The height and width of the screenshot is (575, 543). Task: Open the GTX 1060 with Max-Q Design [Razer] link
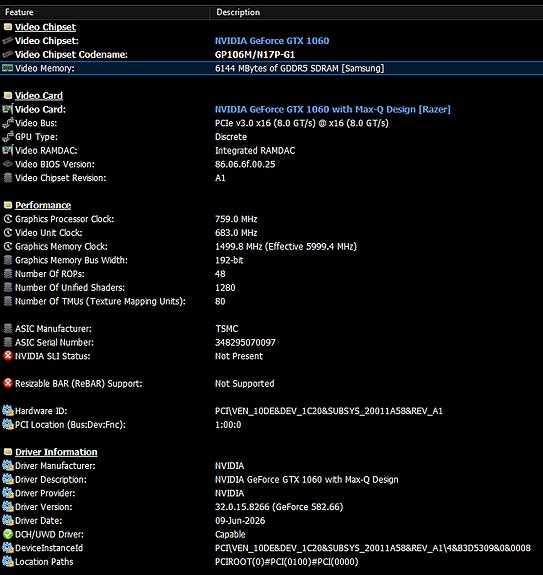click(x=333, y=109)
